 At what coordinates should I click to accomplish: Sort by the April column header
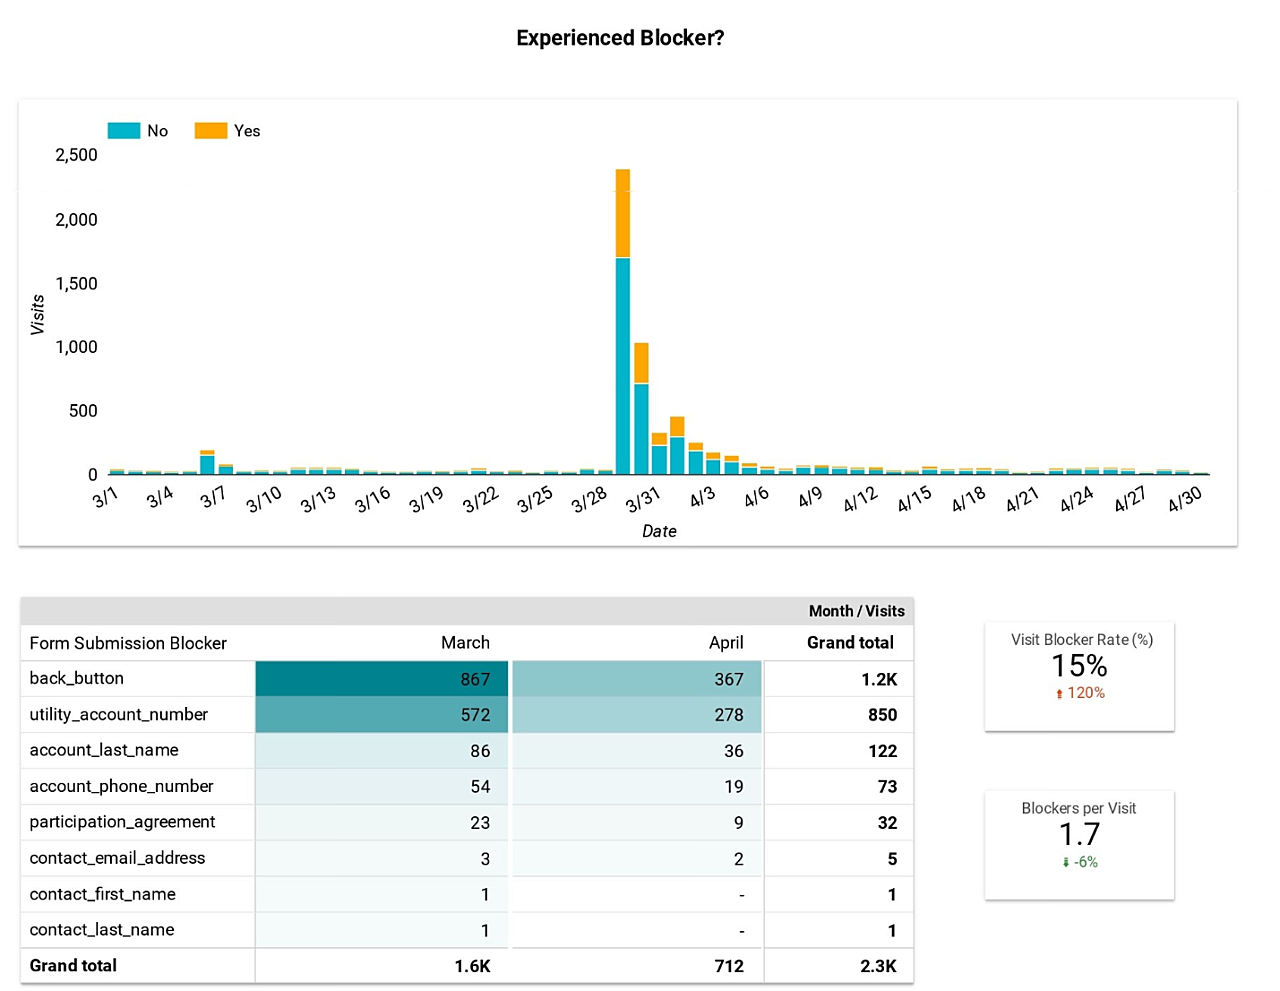[726, 643]
